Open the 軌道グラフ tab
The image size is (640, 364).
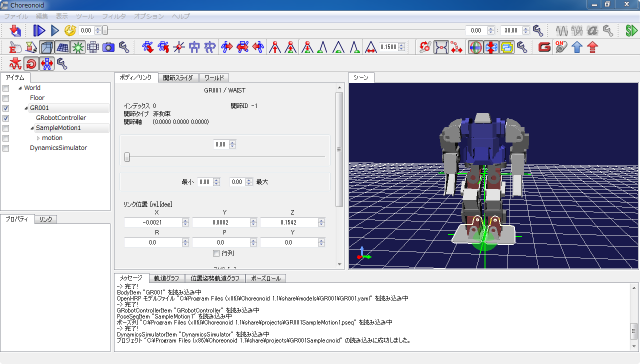167,278
